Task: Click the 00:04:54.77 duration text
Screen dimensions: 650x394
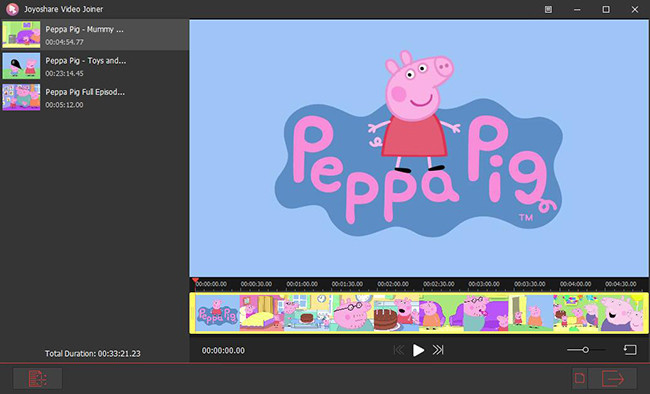Action: pos(64,42)
